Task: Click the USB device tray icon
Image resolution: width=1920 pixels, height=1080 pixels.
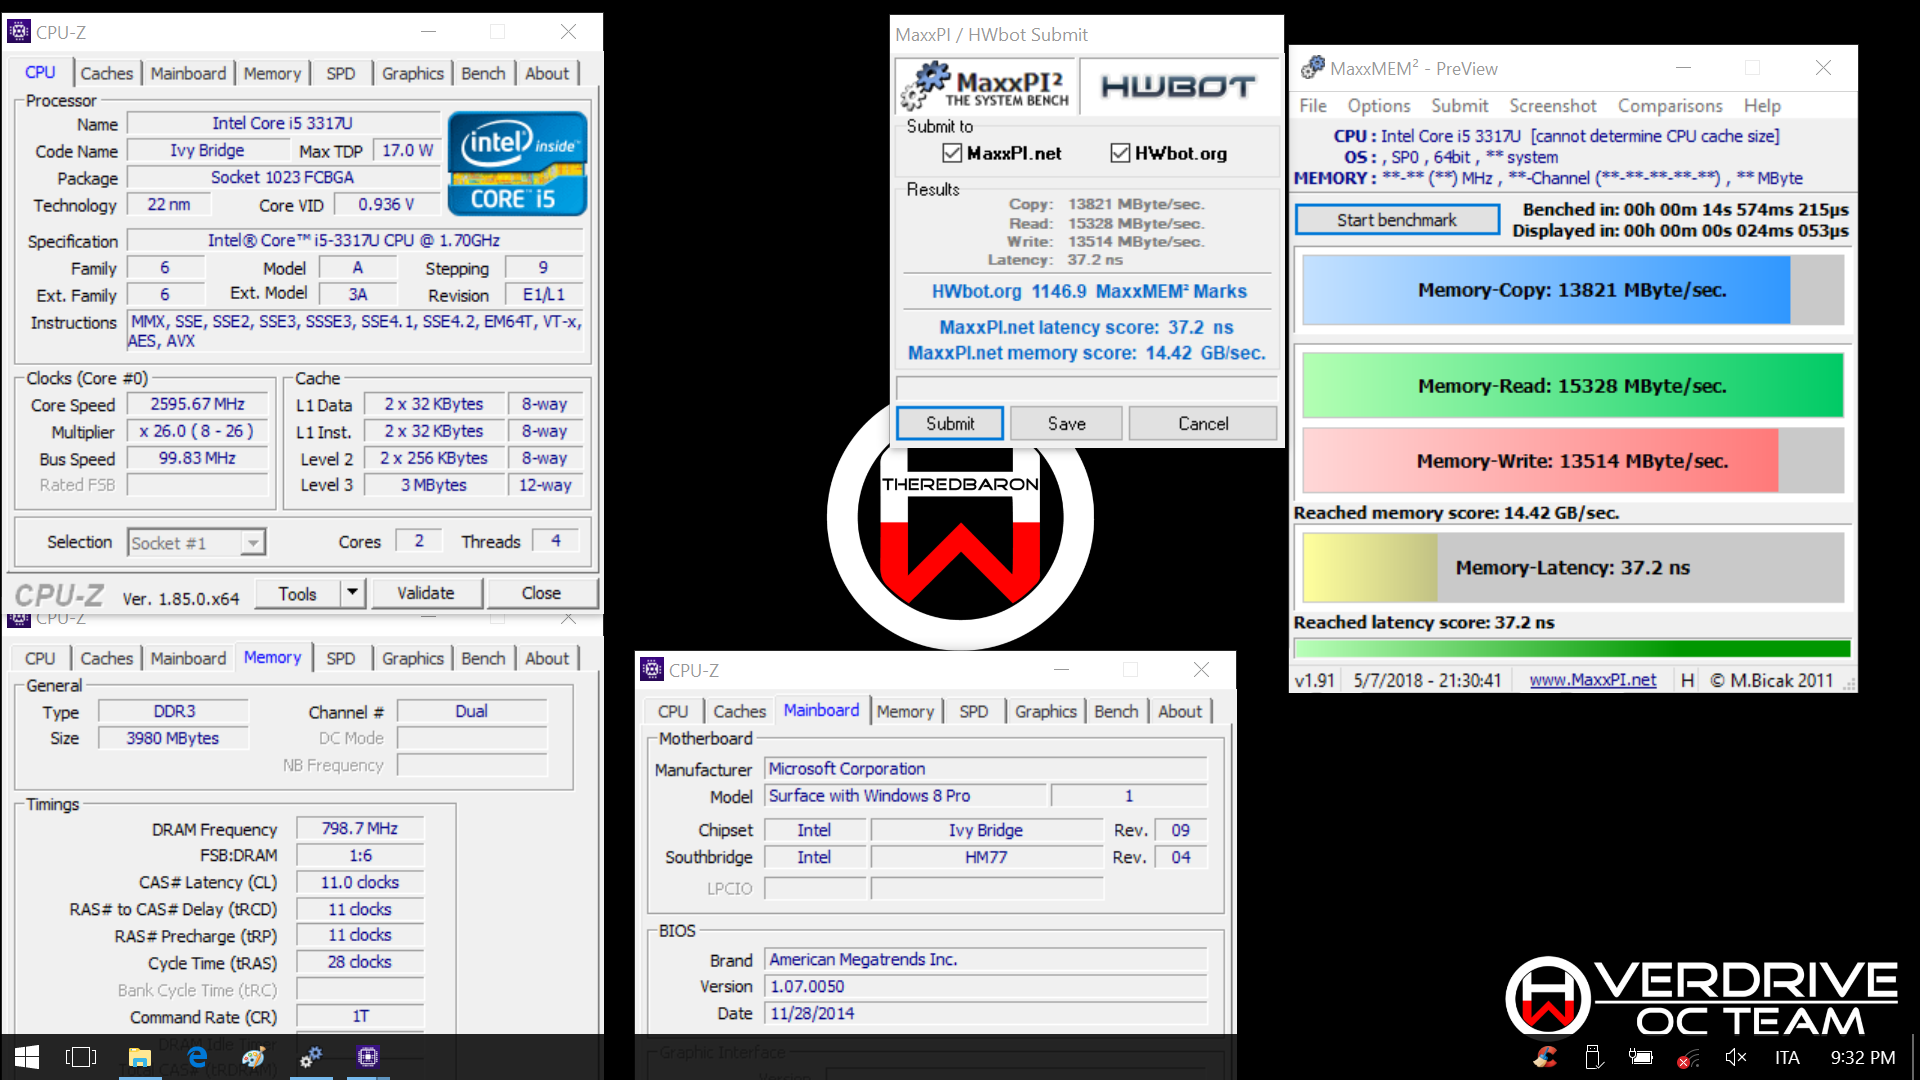Action: [1594, 1057]
